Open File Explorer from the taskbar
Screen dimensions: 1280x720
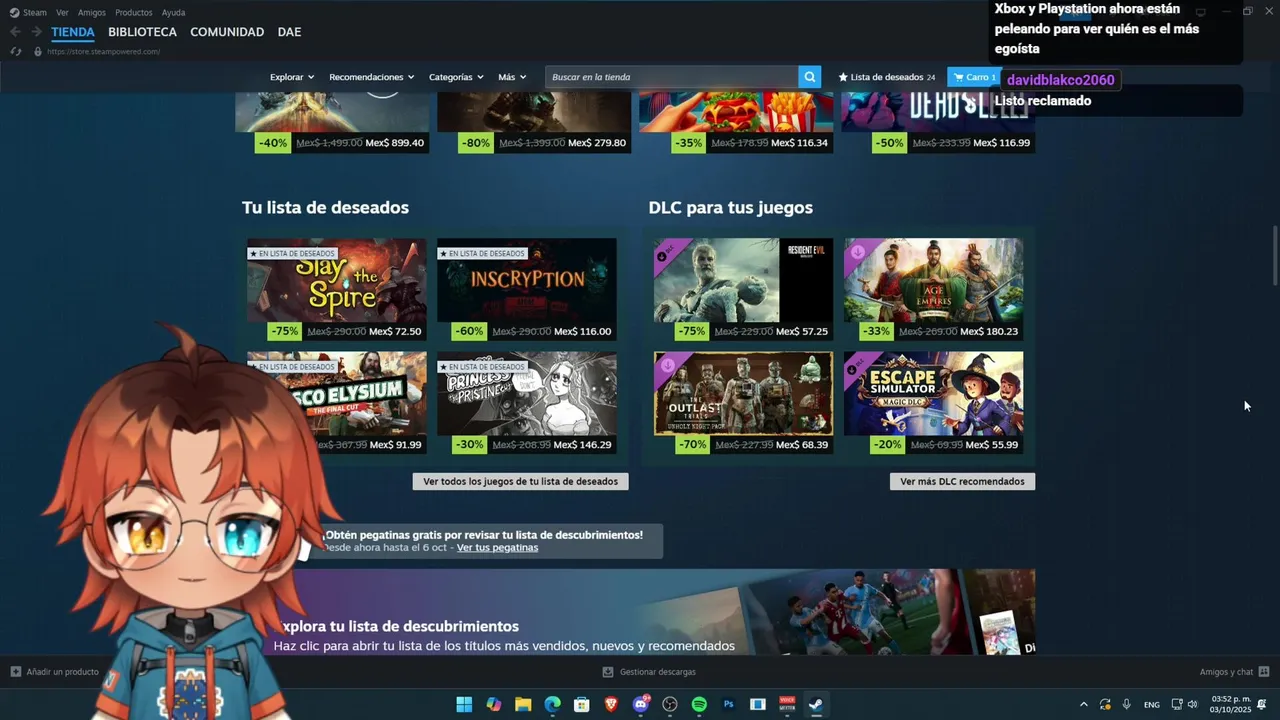(523, 704)
